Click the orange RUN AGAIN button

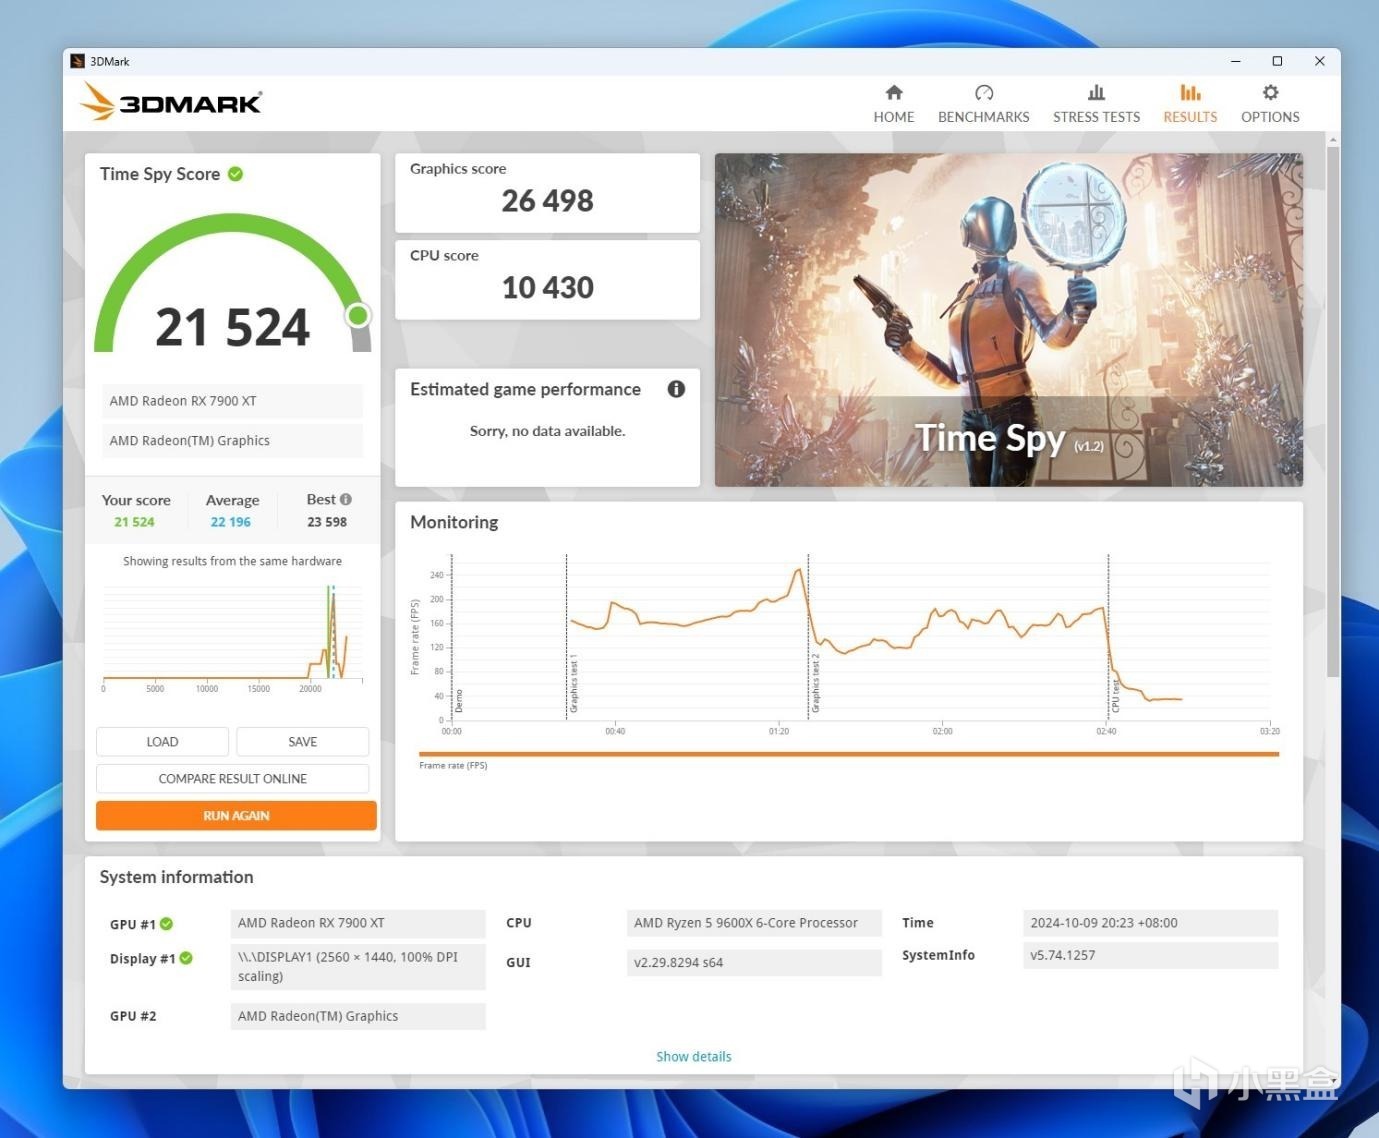click(x=236, y=816)
